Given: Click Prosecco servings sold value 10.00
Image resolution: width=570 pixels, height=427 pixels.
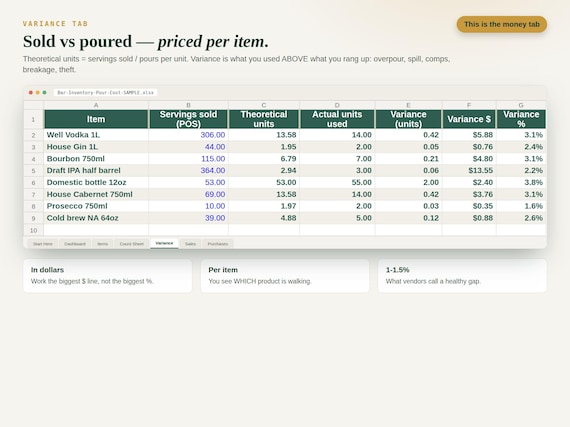Looking at the screenshot, I should pos(188,206).
